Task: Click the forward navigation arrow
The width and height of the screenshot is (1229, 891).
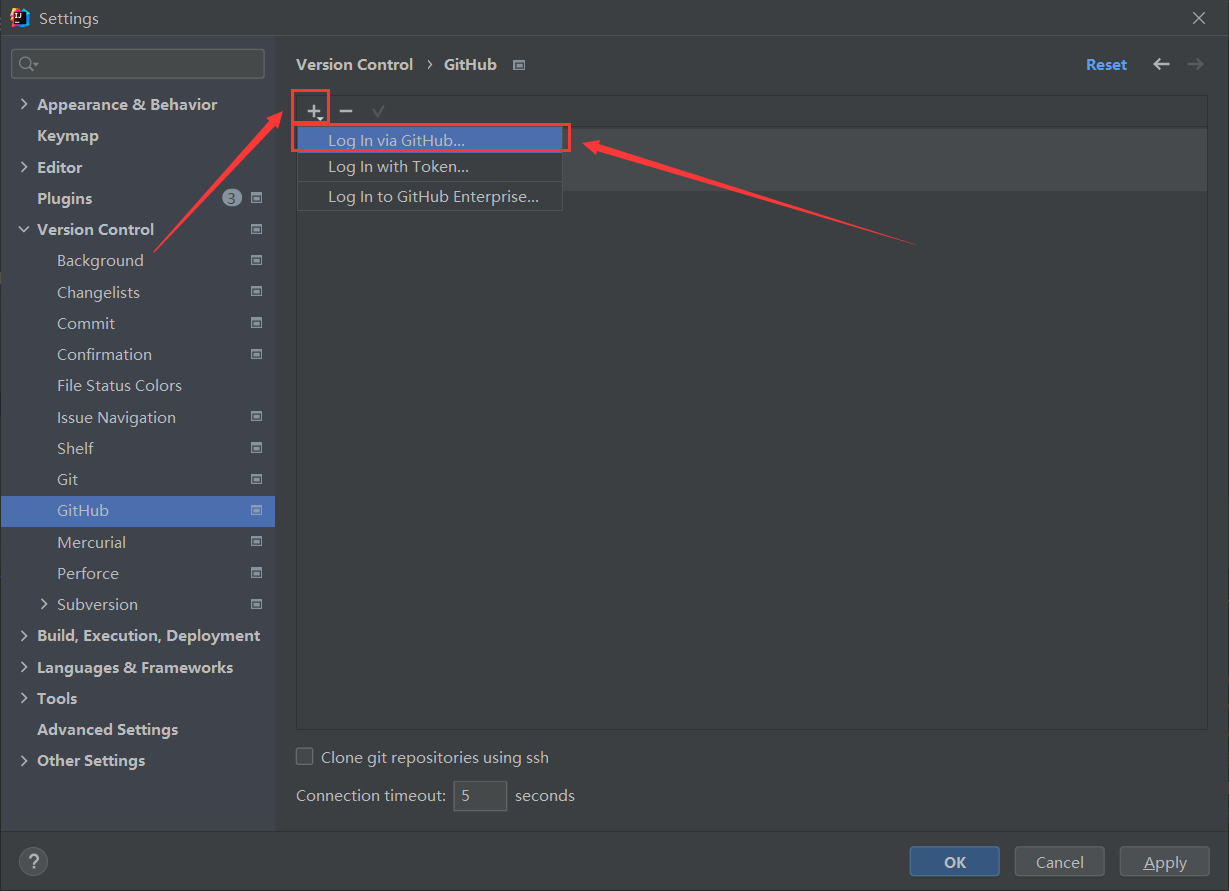Action: click(x=1195, y=64)
